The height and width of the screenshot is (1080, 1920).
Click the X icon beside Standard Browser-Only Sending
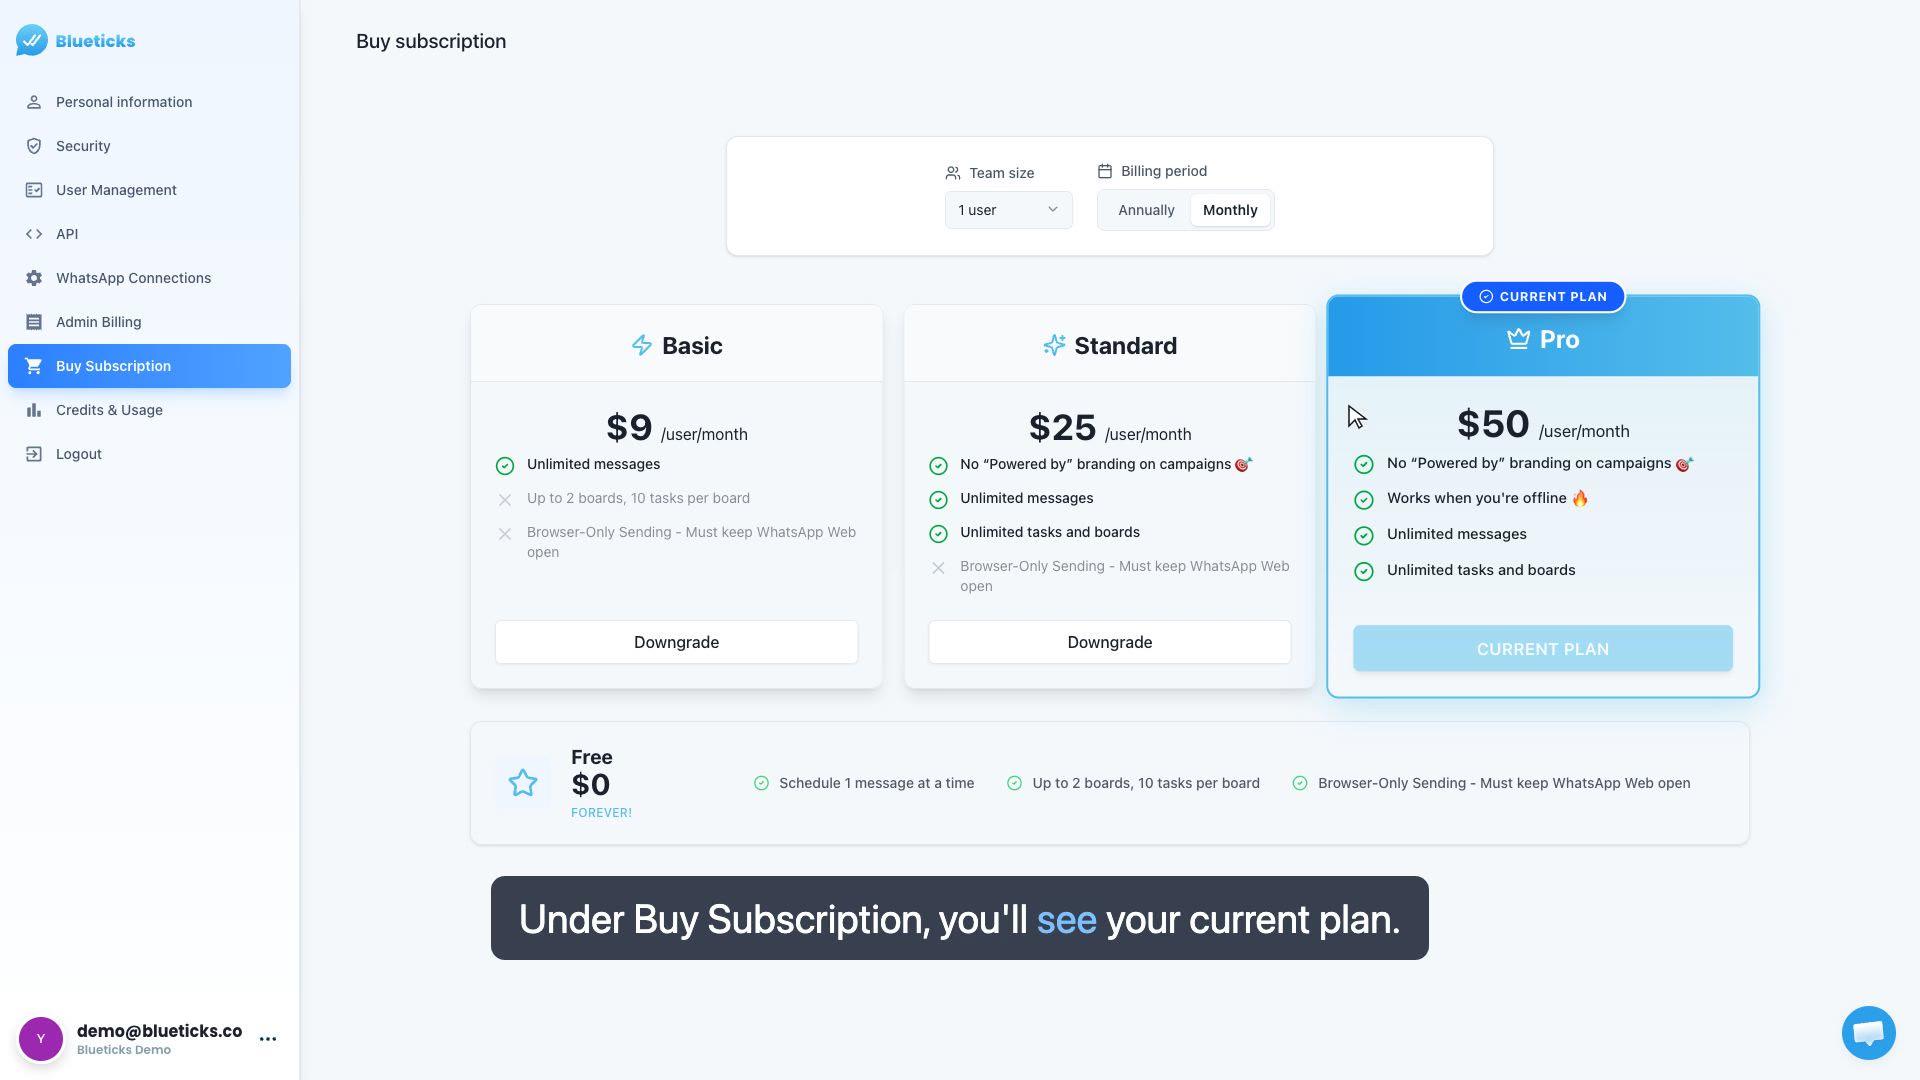[x=938, y=568]
